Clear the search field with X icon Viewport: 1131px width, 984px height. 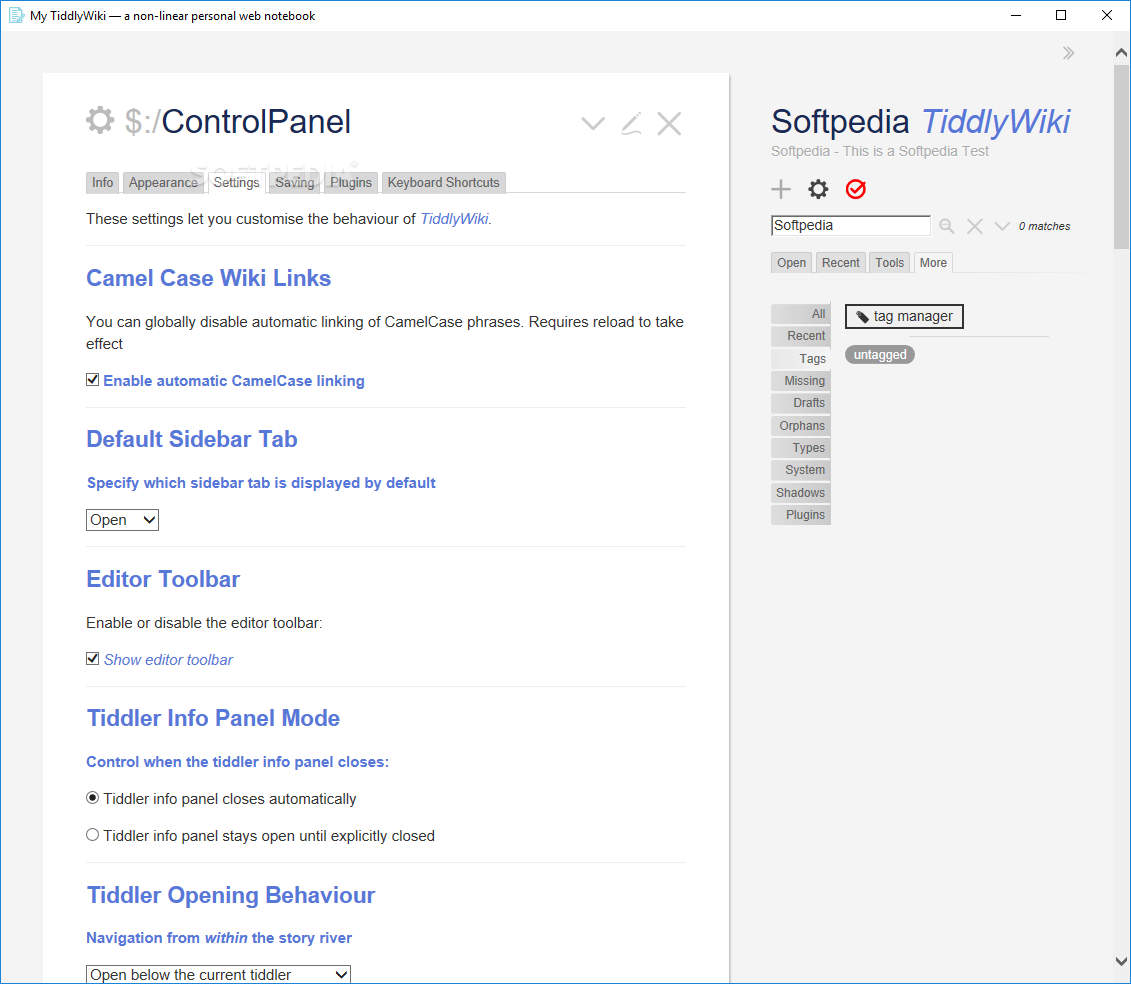(x=974, y=227)
